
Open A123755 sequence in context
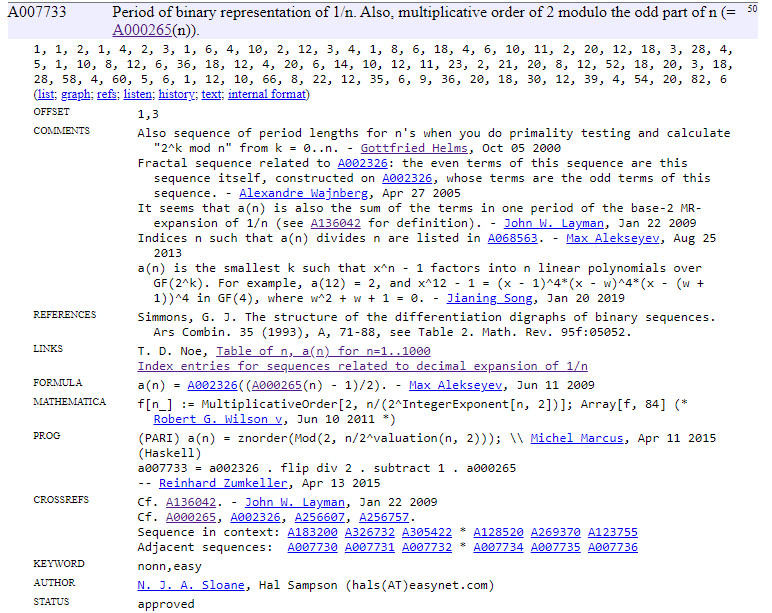pyautogui.click(x=612, y=532)
